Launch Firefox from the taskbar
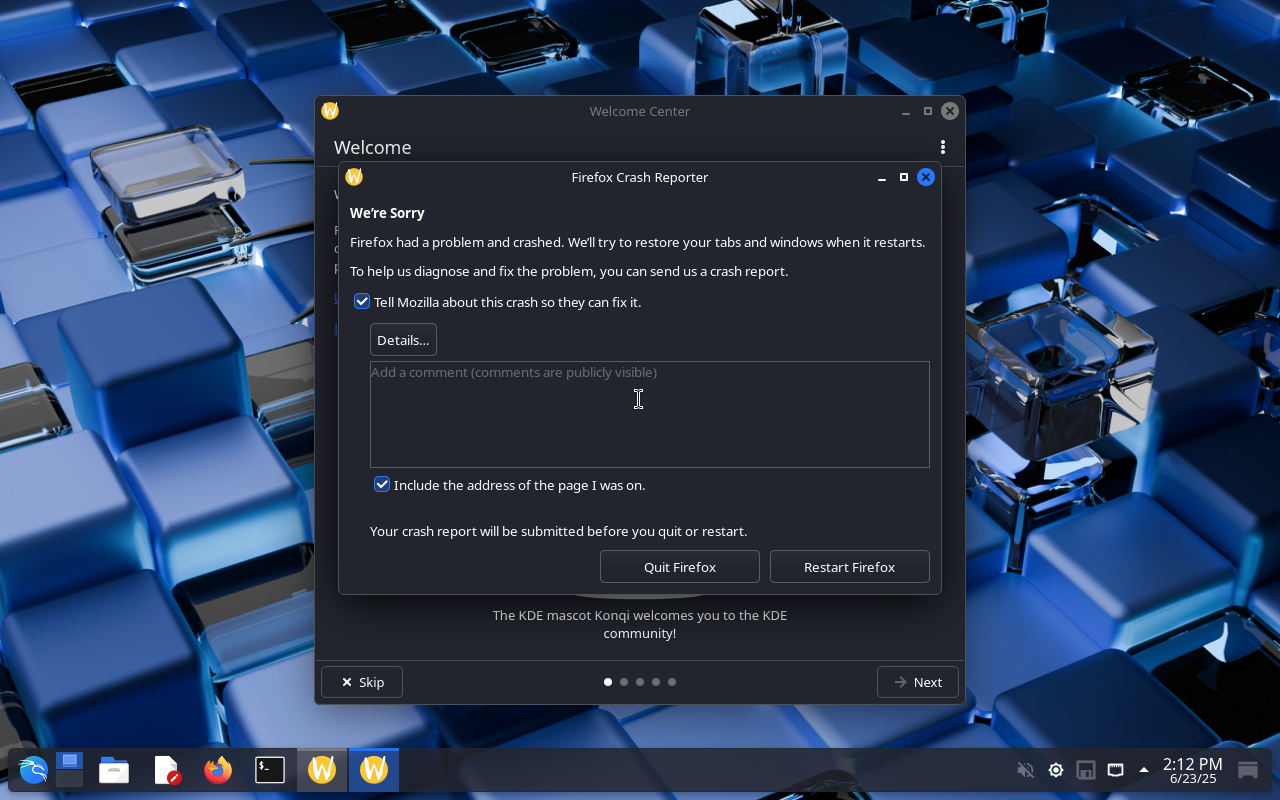Viewport: 1280px width, 800px height. (218, 770)
